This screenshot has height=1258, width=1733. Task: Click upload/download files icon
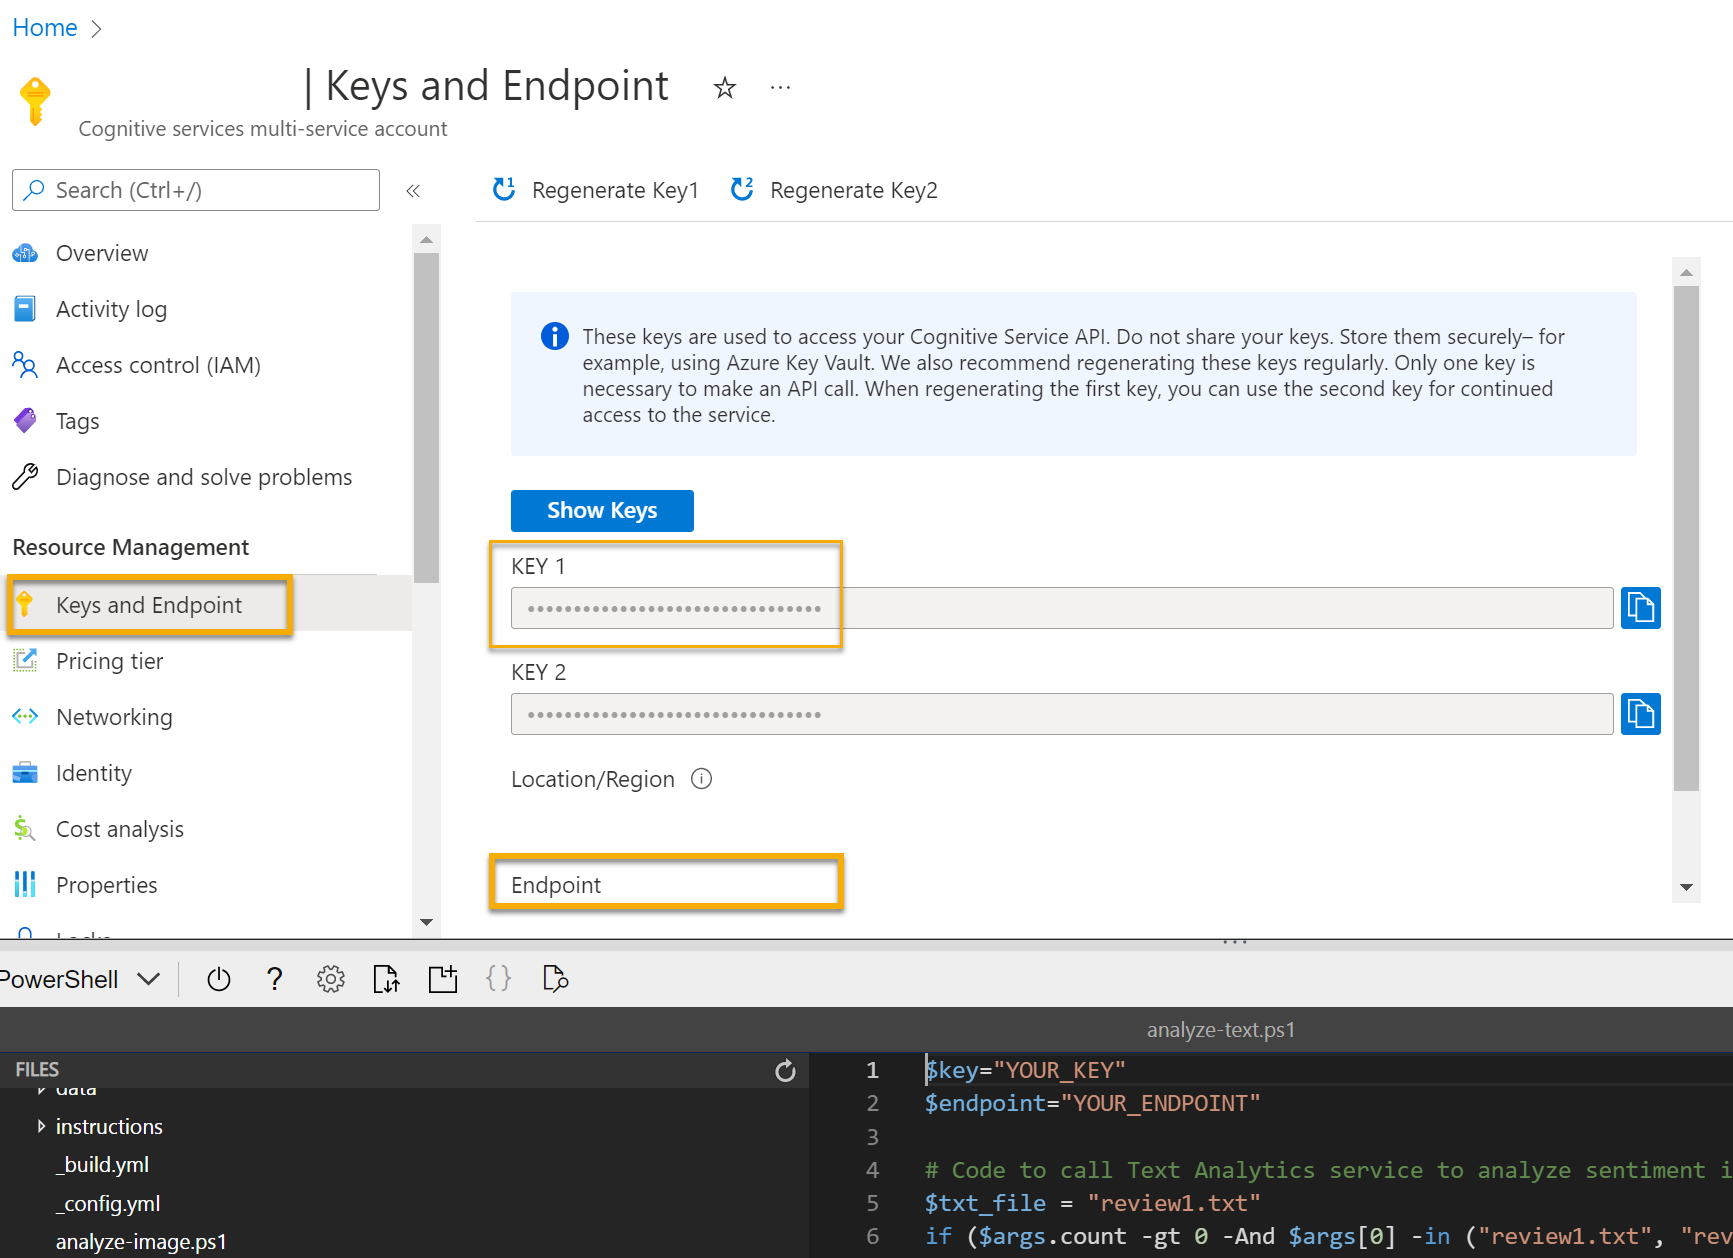[x=386, y=979]
